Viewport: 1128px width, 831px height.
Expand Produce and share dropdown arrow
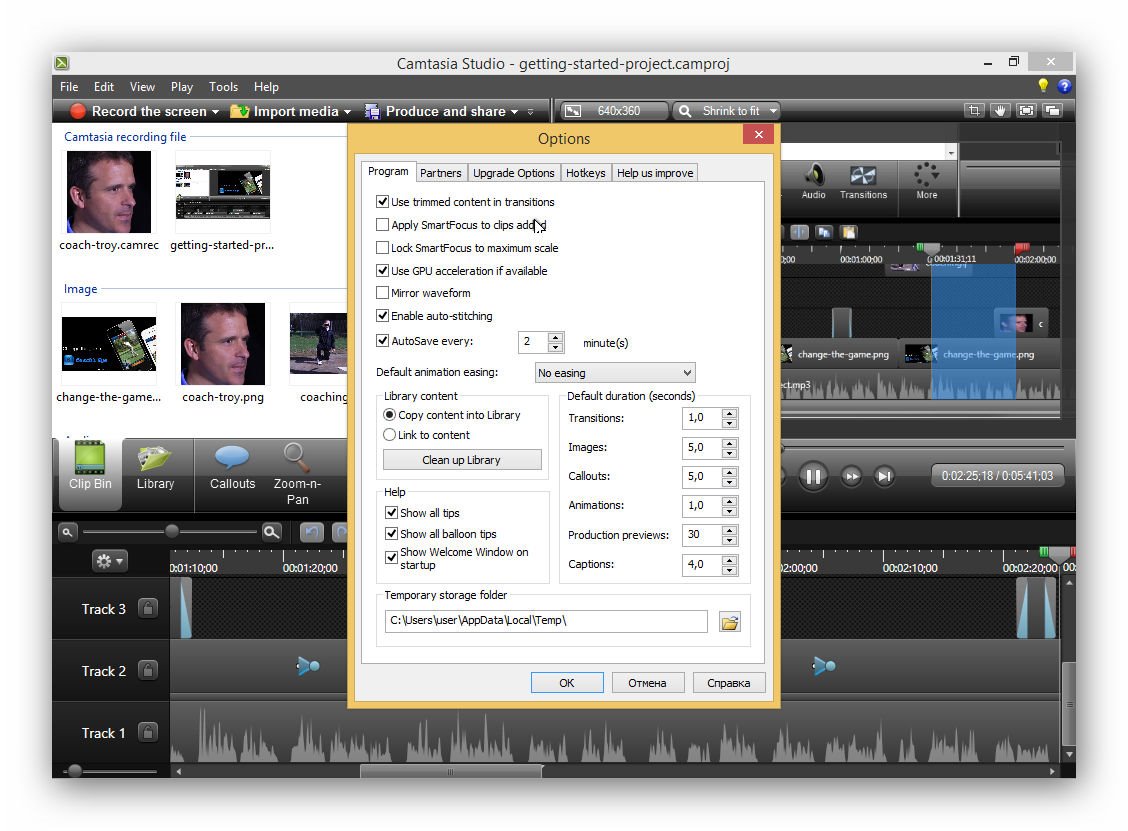tap(514, 112)
